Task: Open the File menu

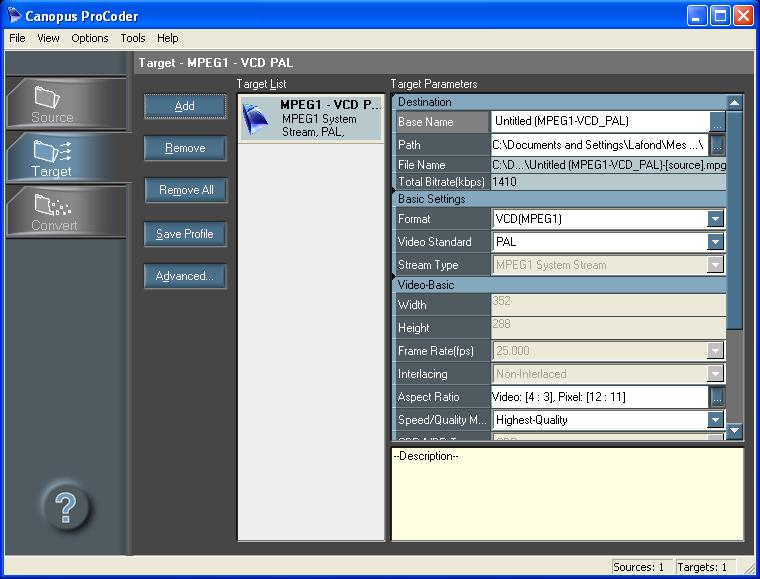Action: click(17, 38)
